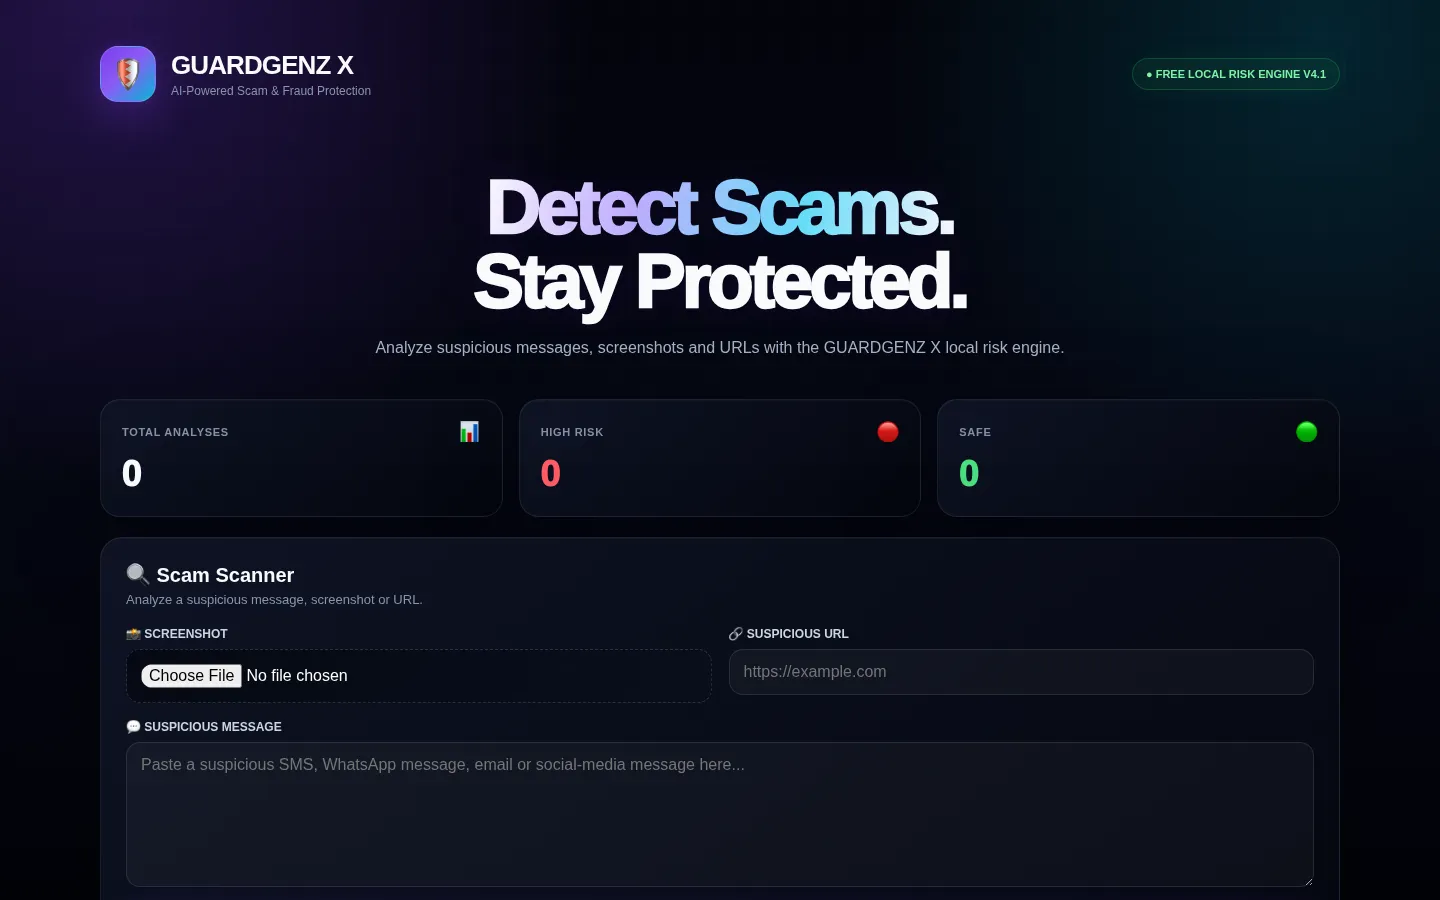Viewport: 1440px width, 900px height.
Task: Click the GUARDGENZ X title text
Action: [262, 65]
